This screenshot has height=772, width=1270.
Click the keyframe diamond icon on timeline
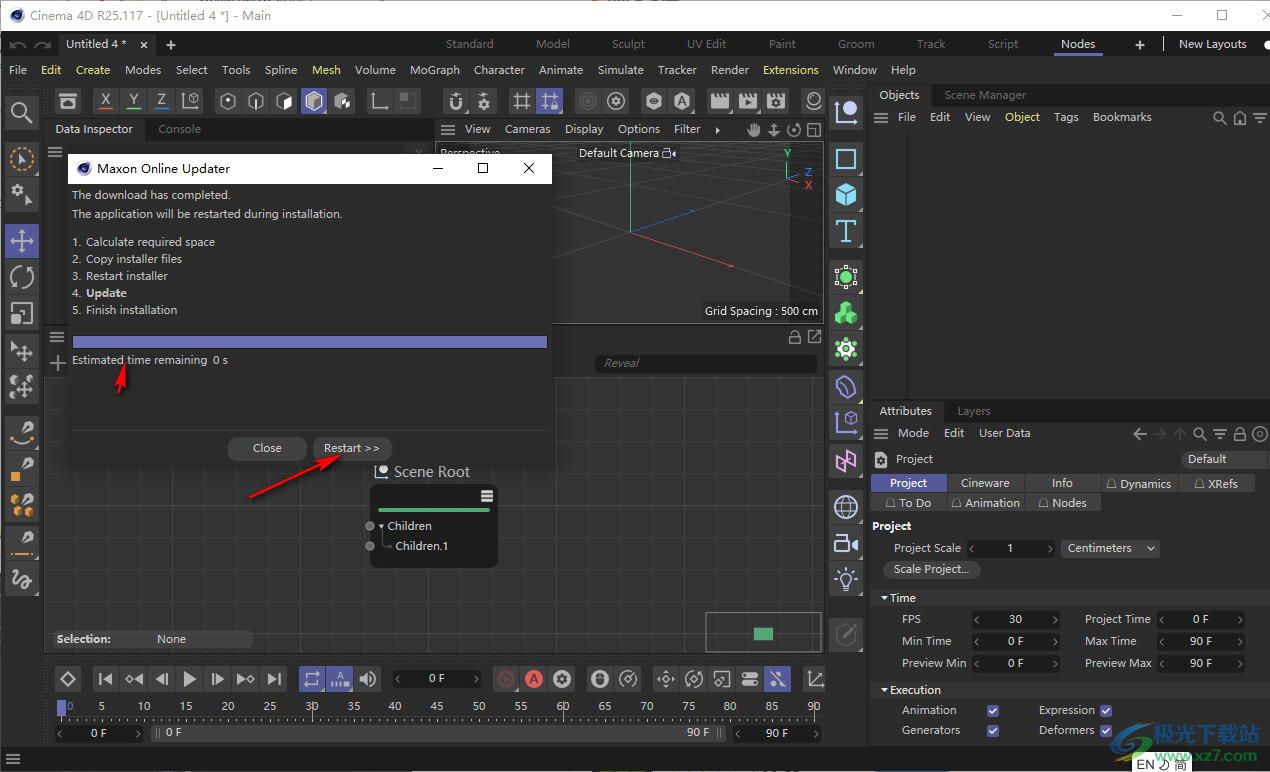tap(67, 679)
